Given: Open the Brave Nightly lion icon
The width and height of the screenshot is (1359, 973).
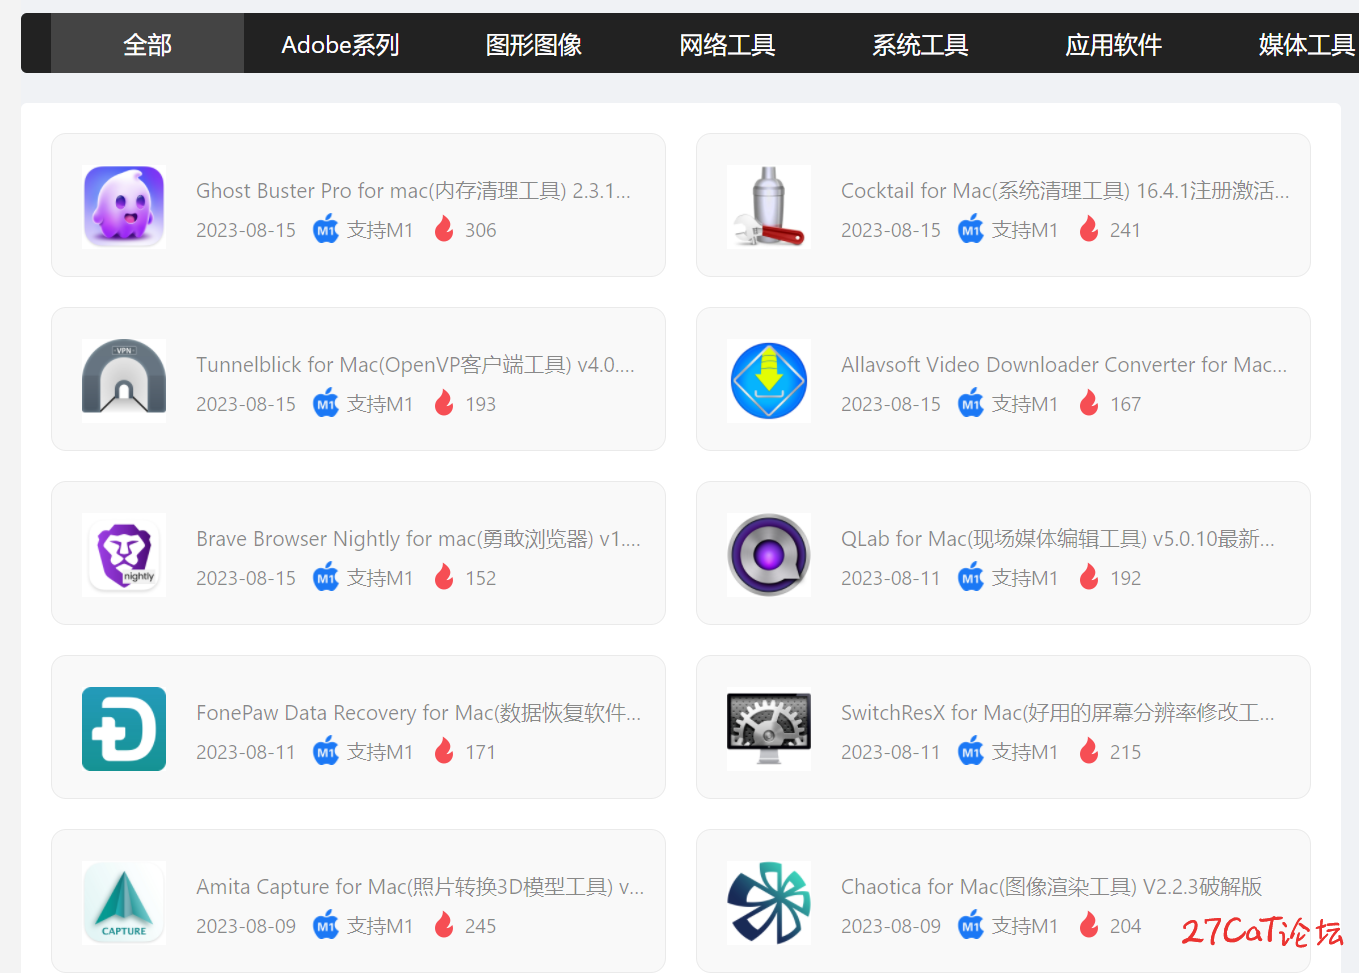Looking at the screenshot, I should (x=124, y=554).
